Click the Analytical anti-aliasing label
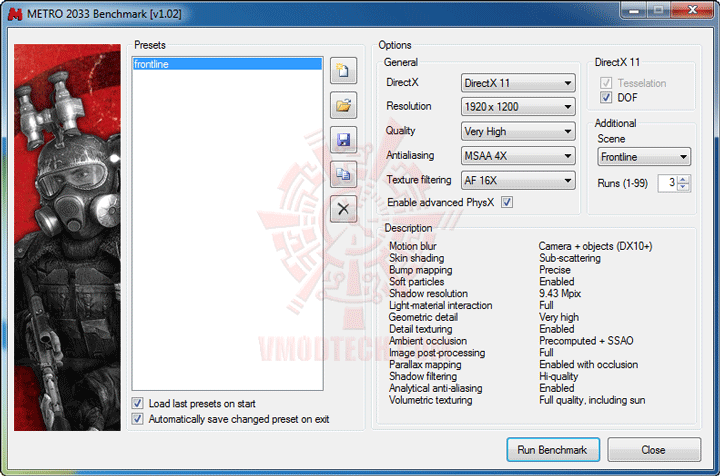 [x=435, y=388]
